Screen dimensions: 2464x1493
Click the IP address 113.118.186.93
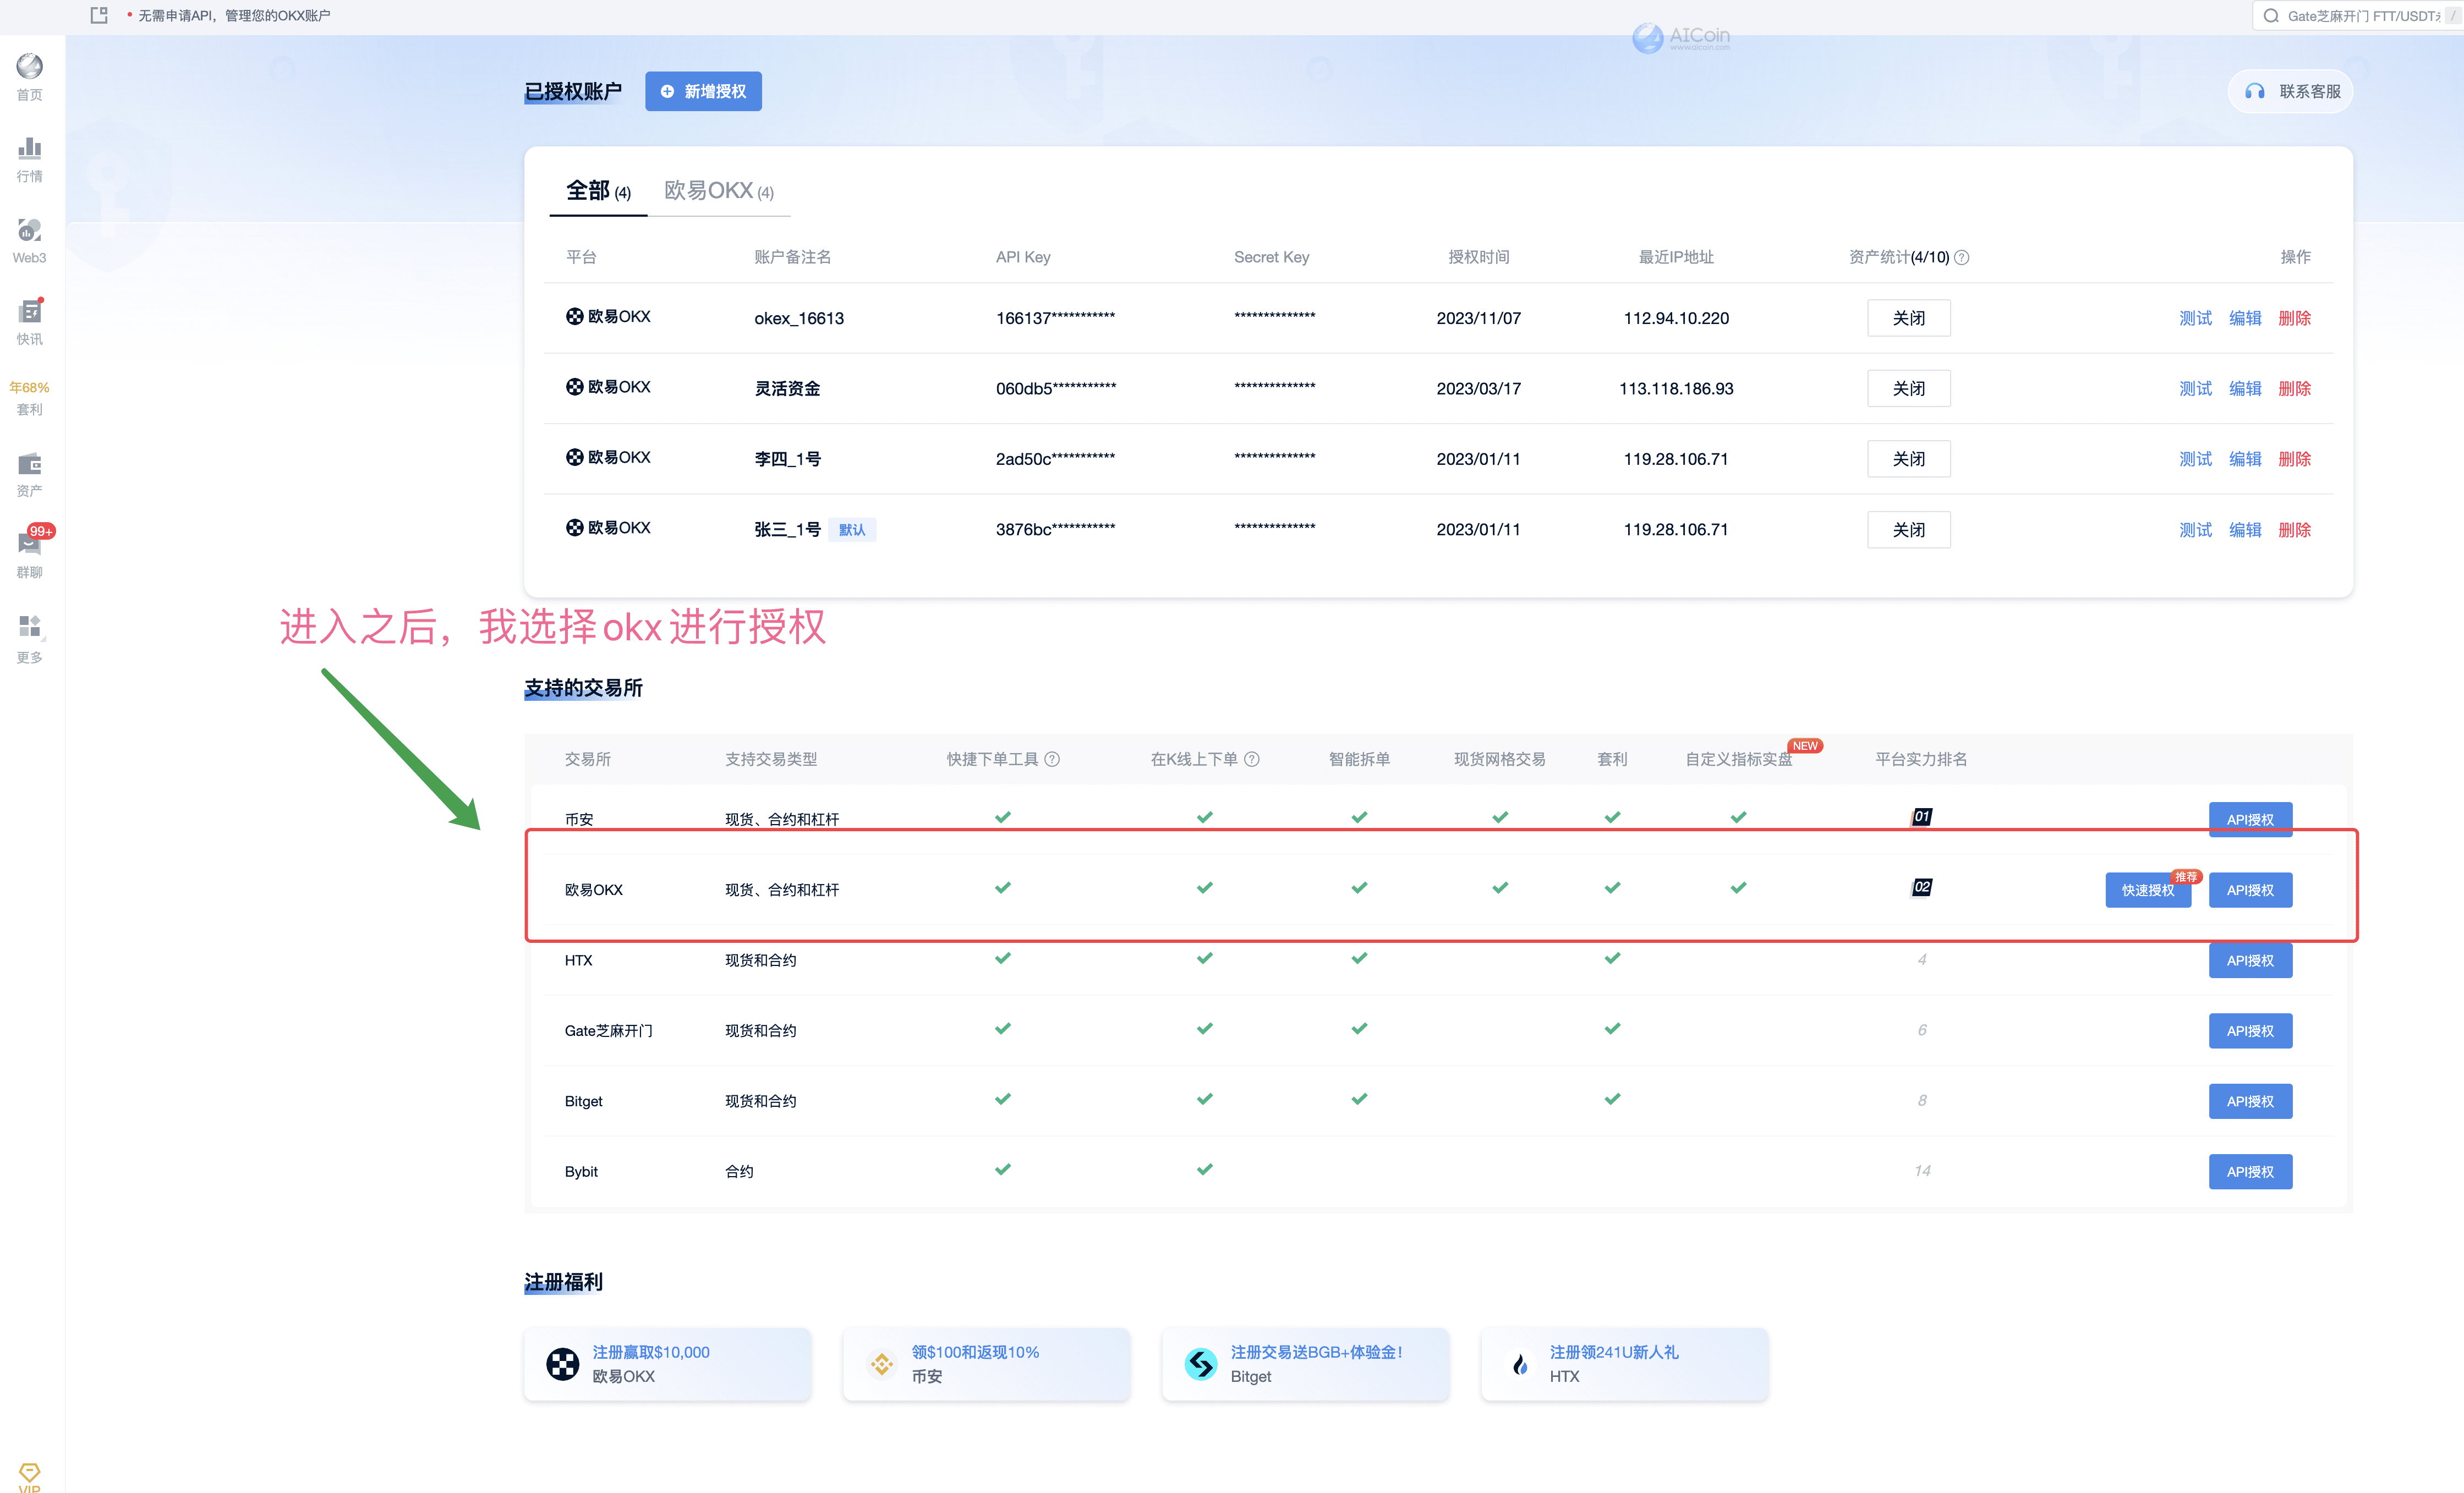pos(1676,388)
